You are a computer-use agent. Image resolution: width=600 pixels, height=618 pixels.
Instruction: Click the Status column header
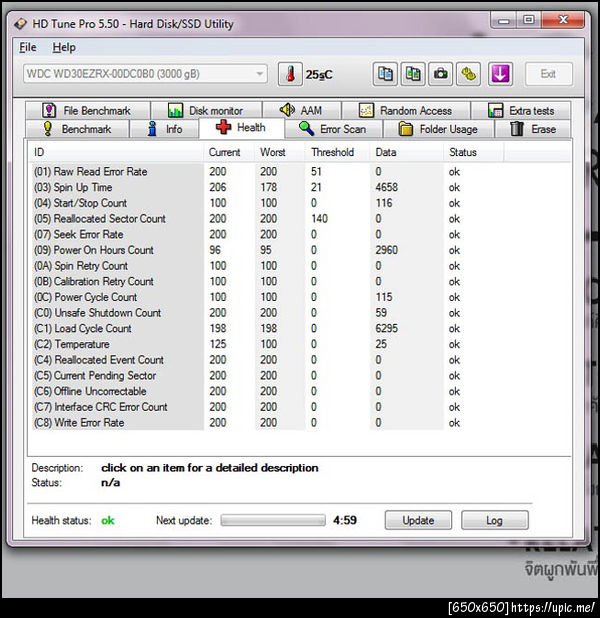point(474,152)
